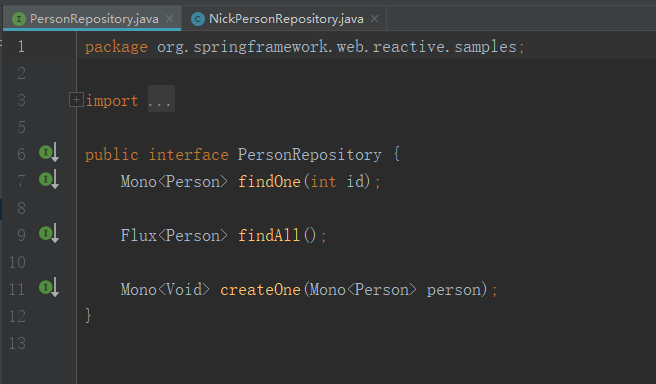Click the createOne implementation gutter icon on line 11

[x=49, y=287]
